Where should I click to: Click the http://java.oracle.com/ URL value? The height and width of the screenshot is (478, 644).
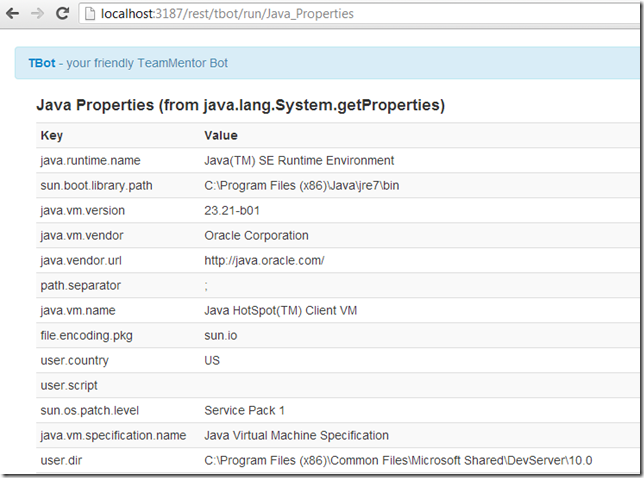click(x=264, y=260)
